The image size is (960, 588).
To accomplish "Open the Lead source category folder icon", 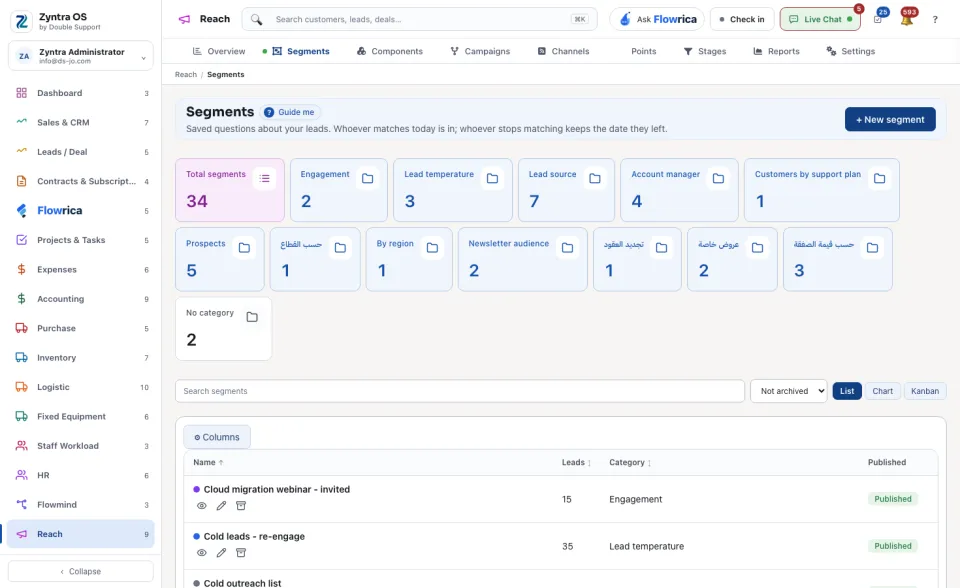I will pyautogui.click(x=594, y=178).
